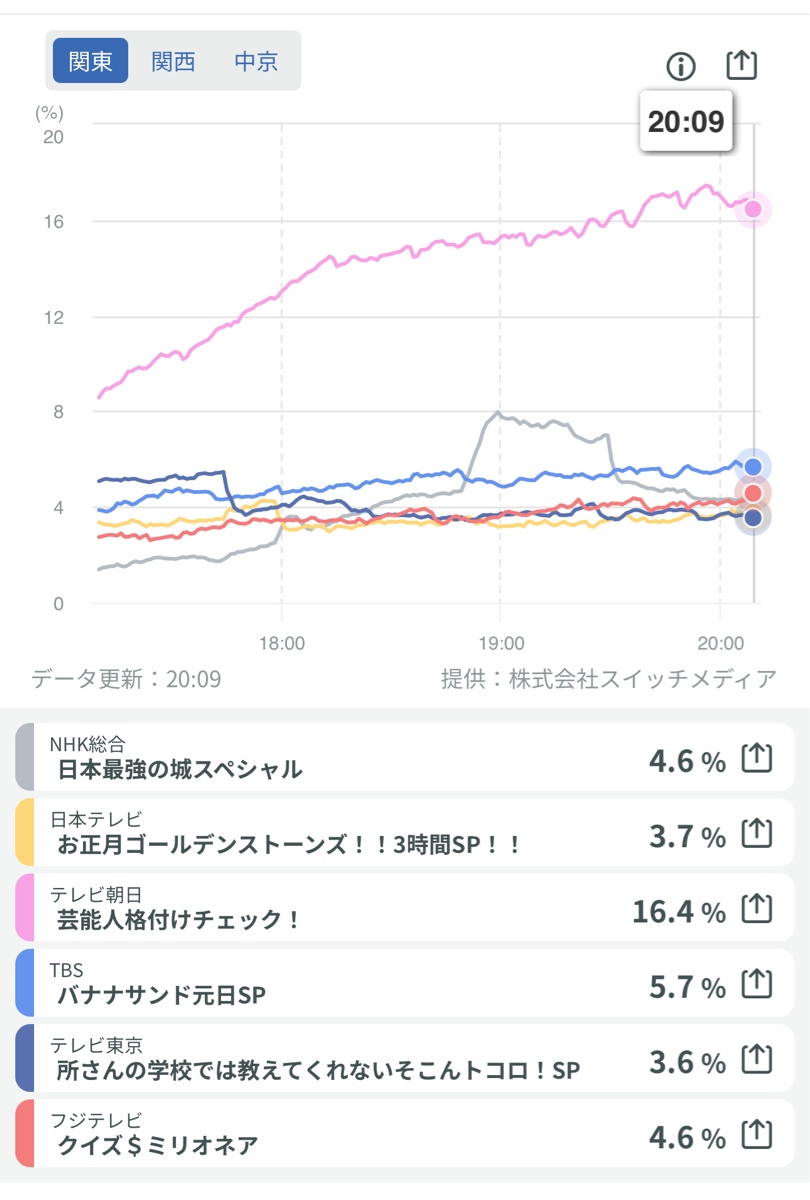Switch to the 中京 region tab

(257, 60)
